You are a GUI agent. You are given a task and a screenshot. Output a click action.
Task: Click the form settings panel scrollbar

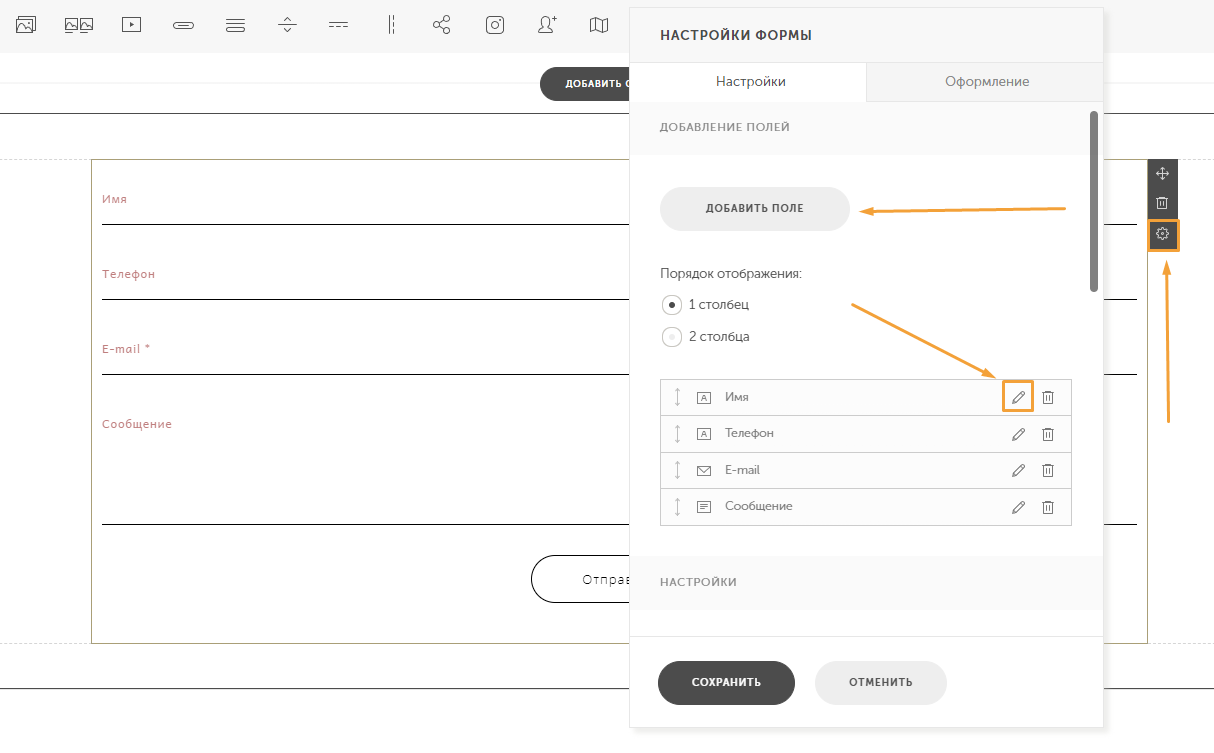point(1094,200)
